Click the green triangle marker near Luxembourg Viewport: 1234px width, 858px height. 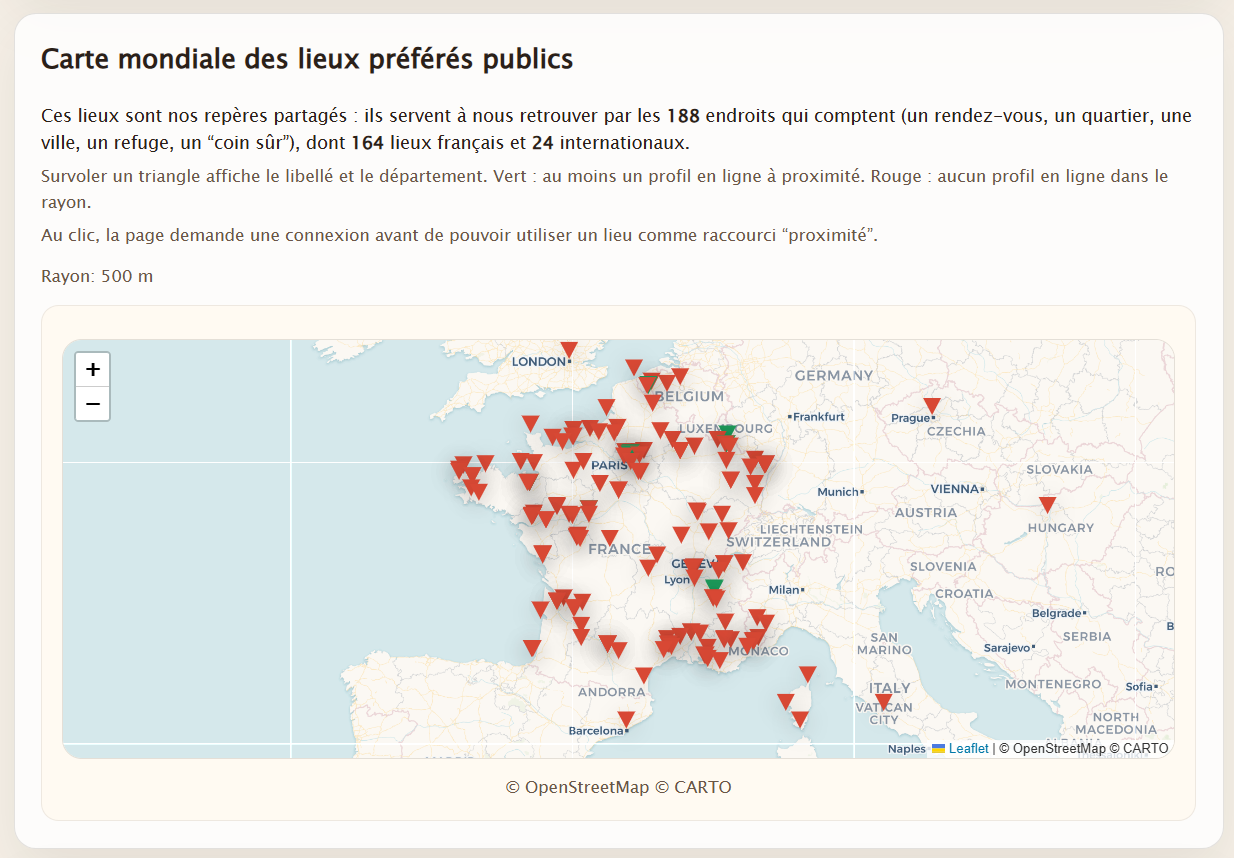(x=728, y=431)
